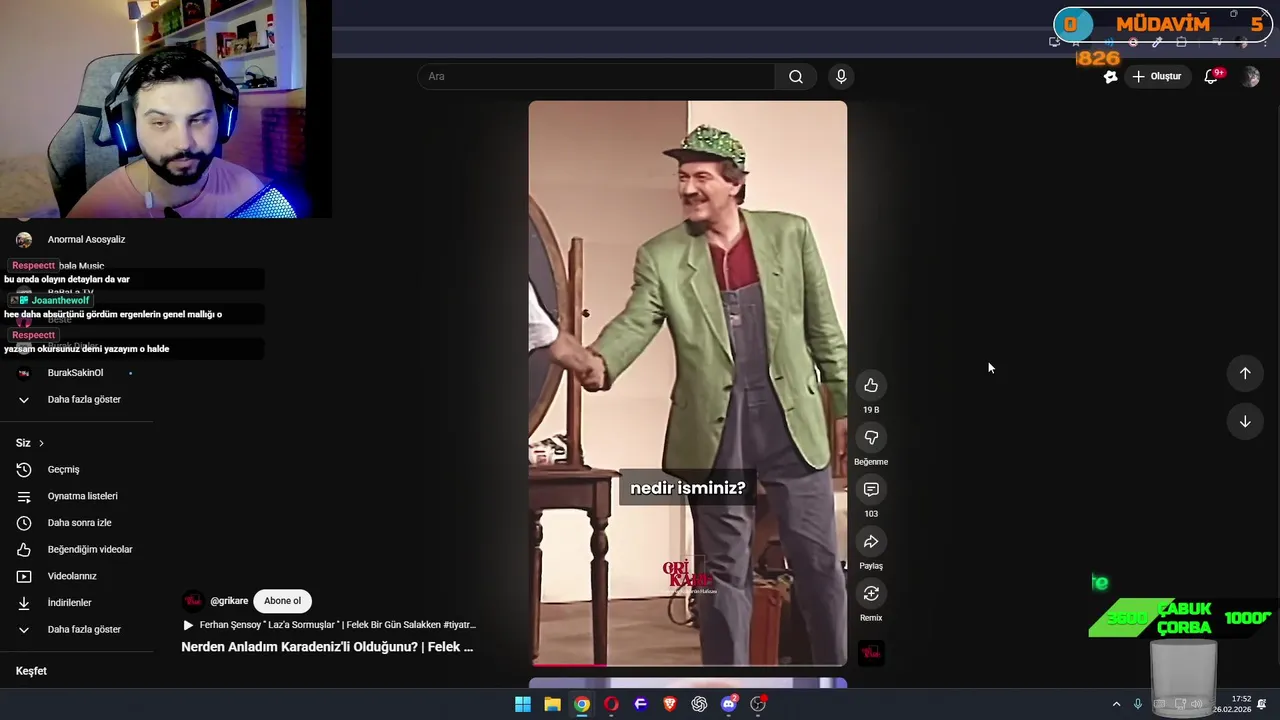Image resolution: width=1280 pixels, height=720 pixels.
Task: Open YouTube notifications bell
Action: coord(1211,76)
